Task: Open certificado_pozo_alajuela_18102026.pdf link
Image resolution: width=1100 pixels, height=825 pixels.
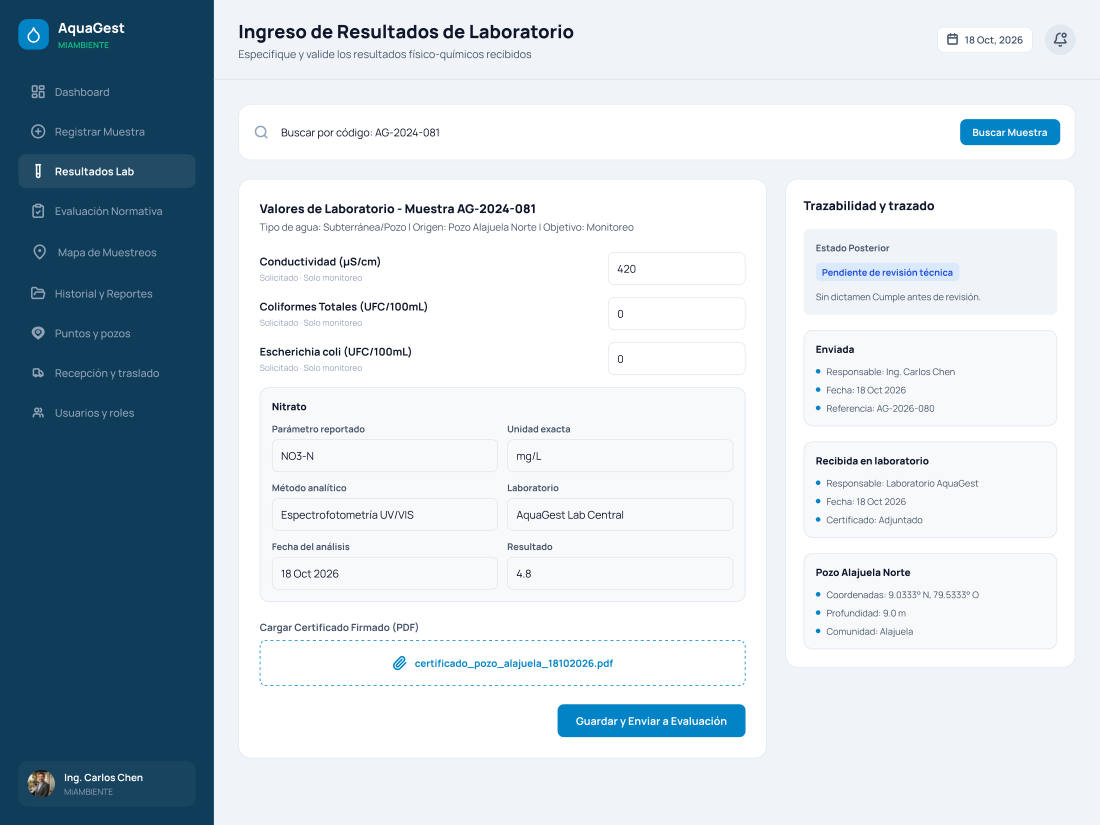Action: (514, 663)
